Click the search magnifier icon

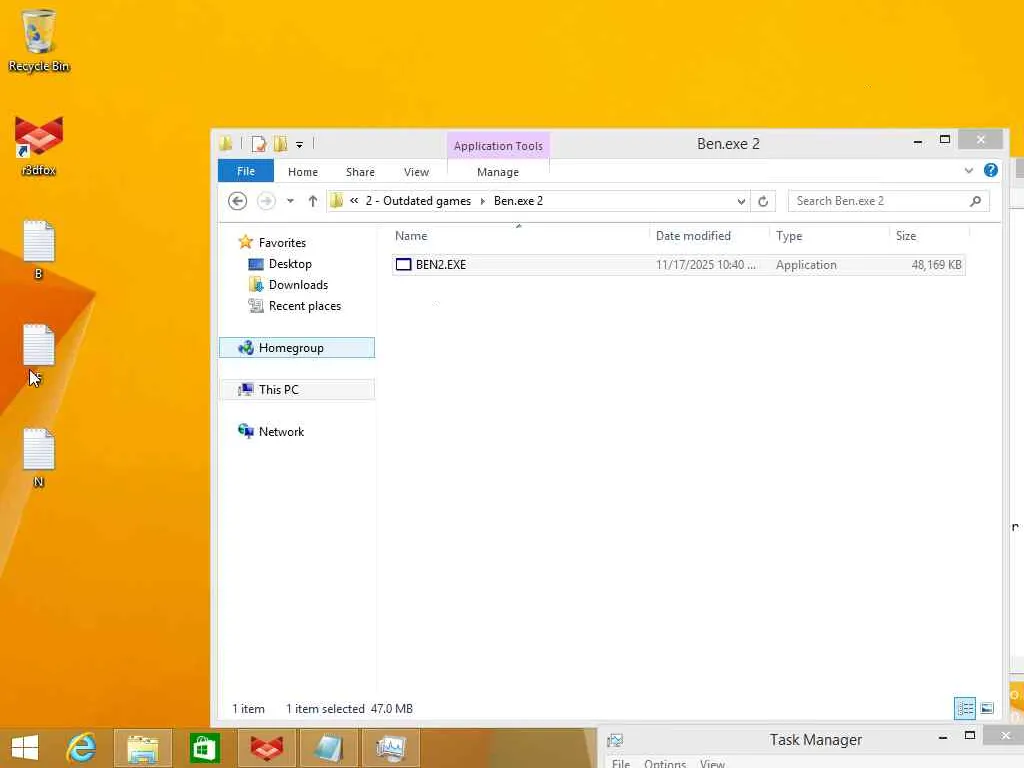(975, 201)
